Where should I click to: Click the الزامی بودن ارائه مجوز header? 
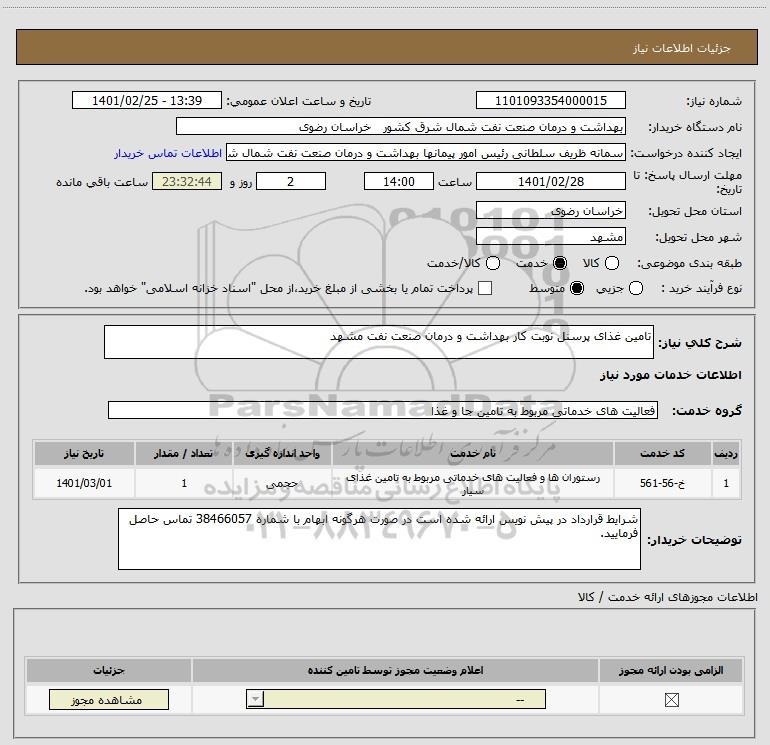tap(671, 670)
